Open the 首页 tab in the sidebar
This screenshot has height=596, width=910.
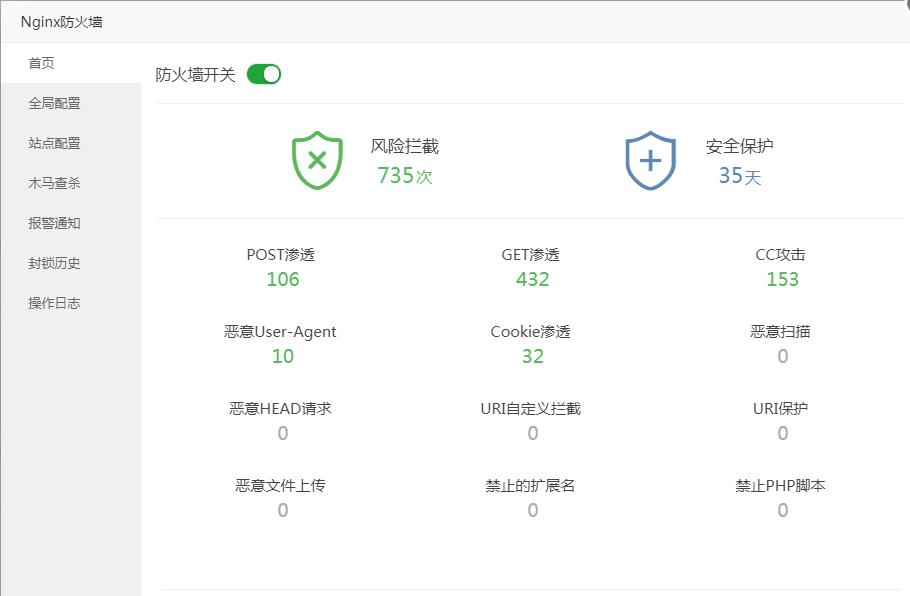pos(71,63)
